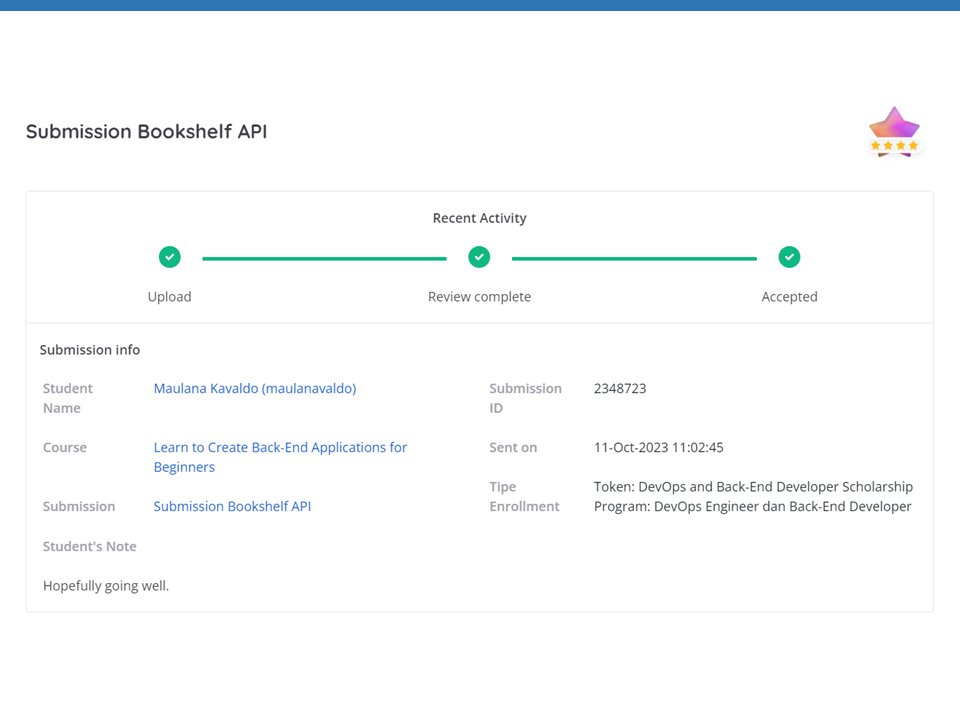Screen dimensions: 960x720
Task: Click the Upload step label
Action: click(170, 297)
